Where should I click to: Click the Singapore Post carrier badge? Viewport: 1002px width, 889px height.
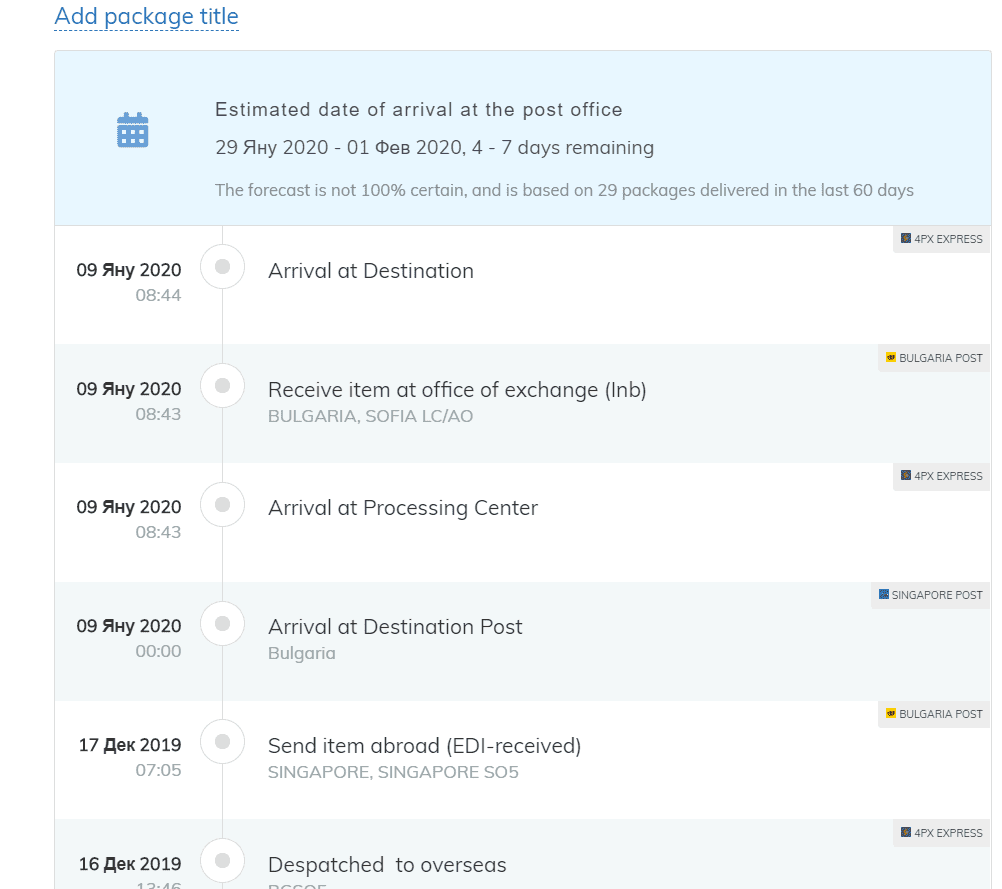(x=930, y=595)
